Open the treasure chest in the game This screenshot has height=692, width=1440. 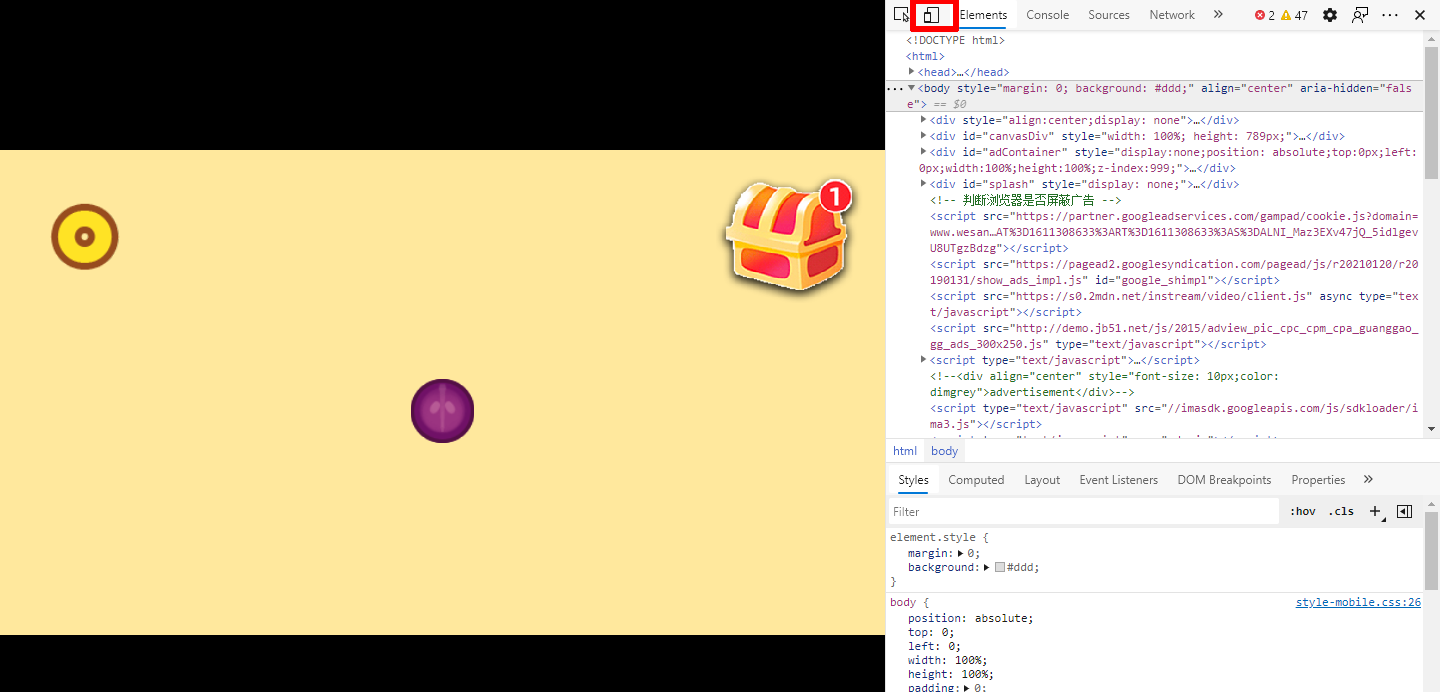click(x=788, y=238)
